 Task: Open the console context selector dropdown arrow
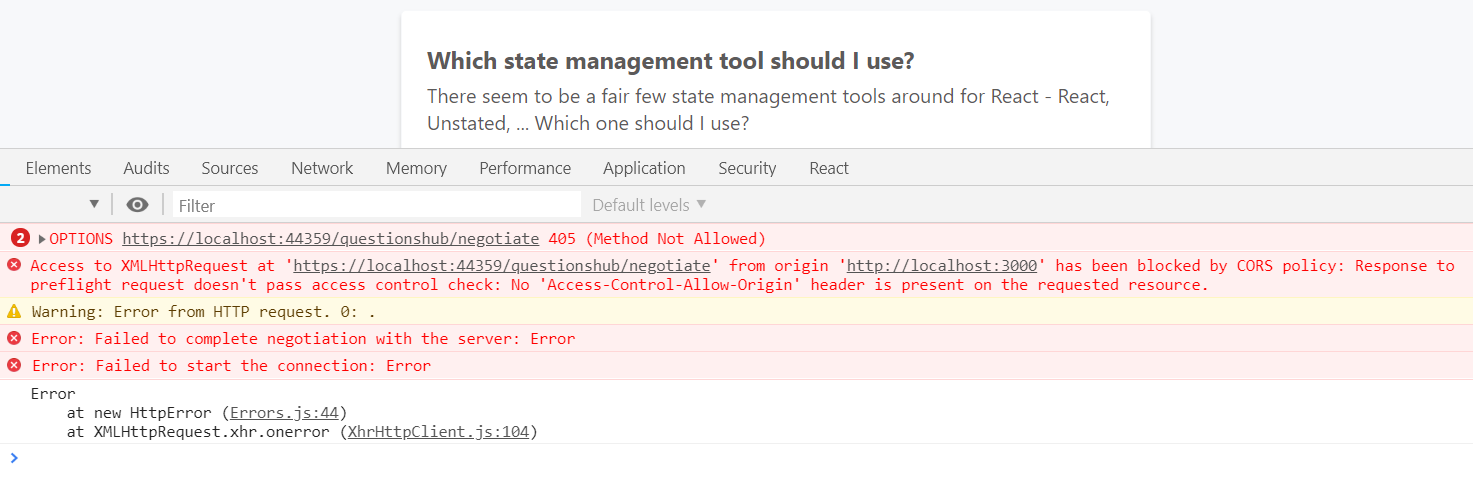coord(94,204)
